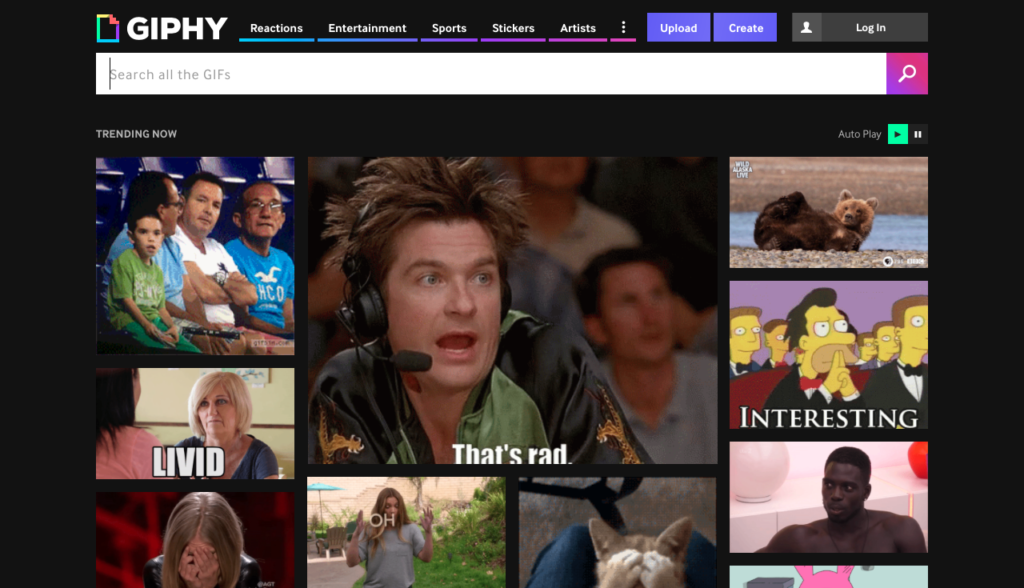Screen dimensions: 1024x588
Task: Click the magnifying glass search button
Action: coord(906,74)
